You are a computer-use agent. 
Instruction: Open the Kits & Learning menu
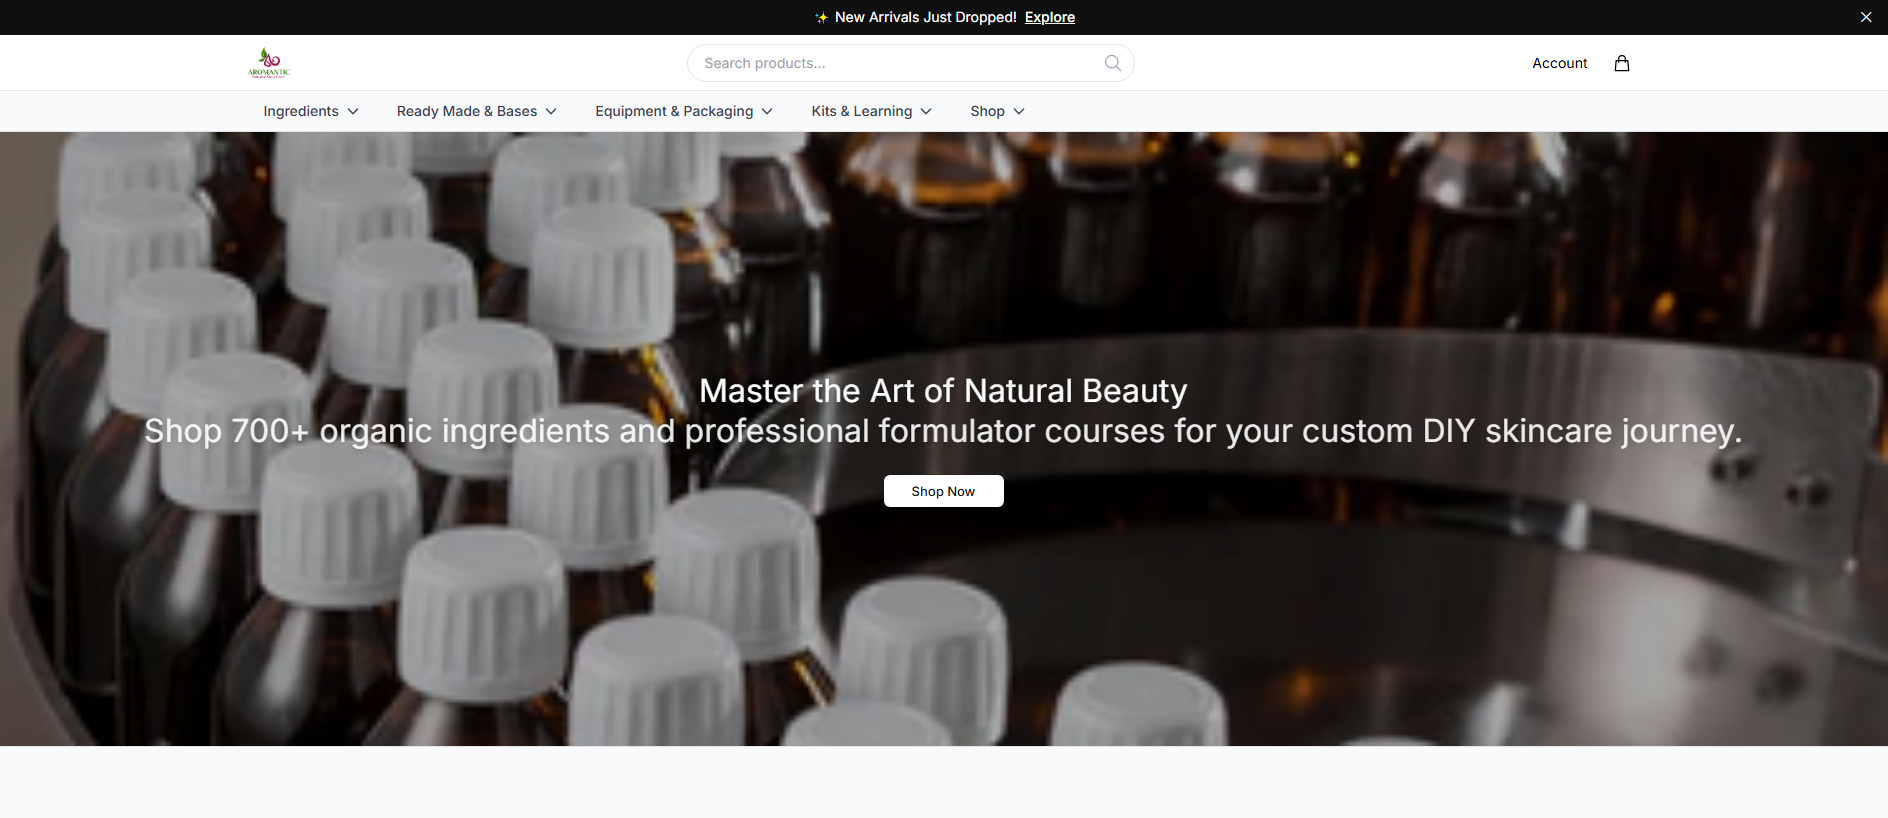(872, 111)
